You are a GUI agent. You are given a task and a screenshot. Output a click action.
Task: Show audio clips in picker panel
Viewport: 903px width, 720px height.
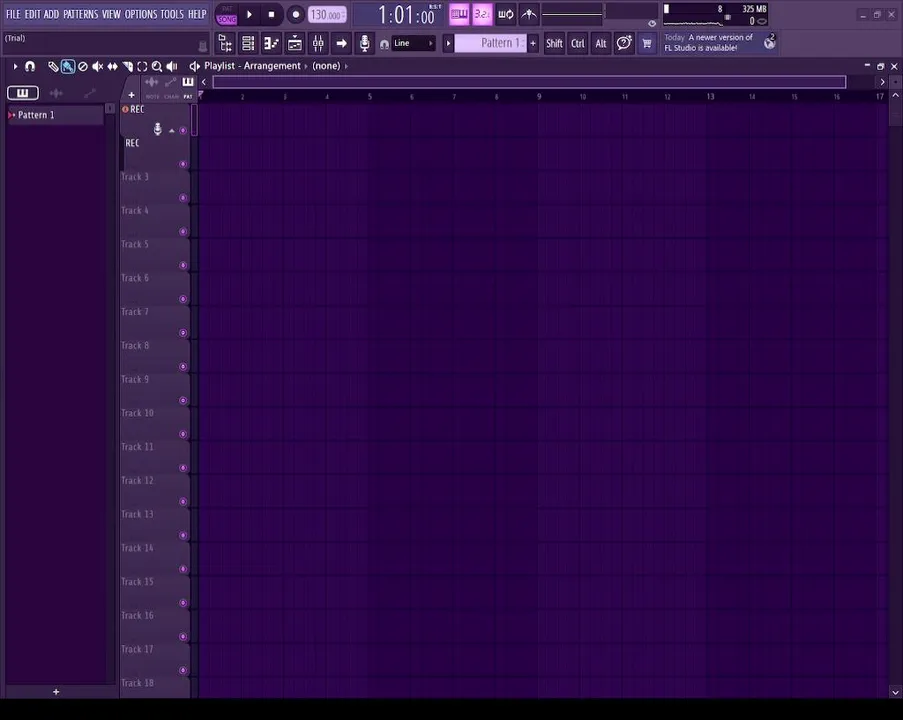[56, 93]
